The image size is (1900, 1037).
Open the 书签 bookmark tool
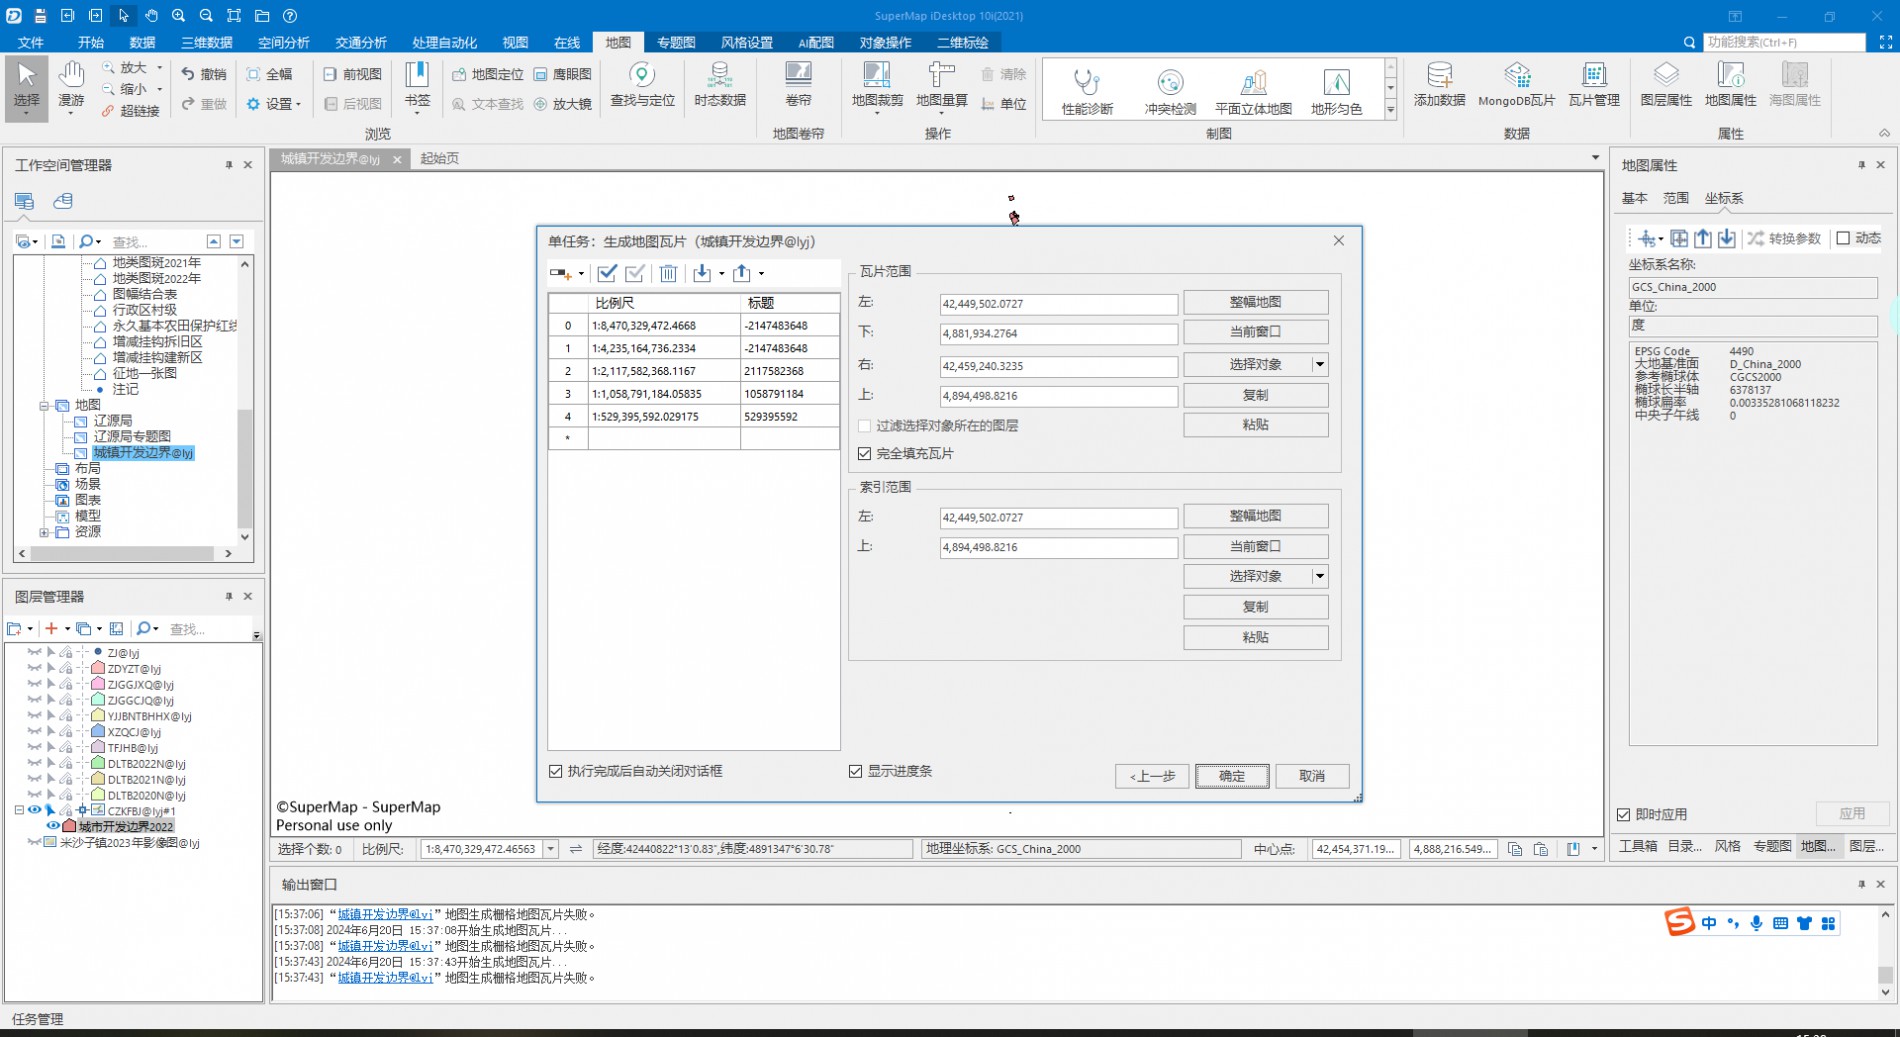point(417,88)
